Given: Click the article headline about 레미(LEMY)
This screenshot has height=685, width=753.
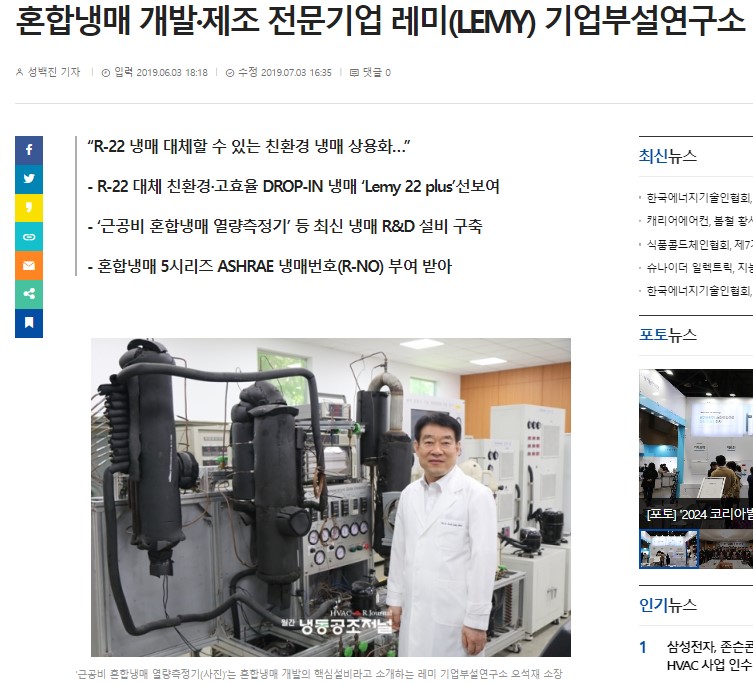Looking at the screenshot, I should (379, 20).
